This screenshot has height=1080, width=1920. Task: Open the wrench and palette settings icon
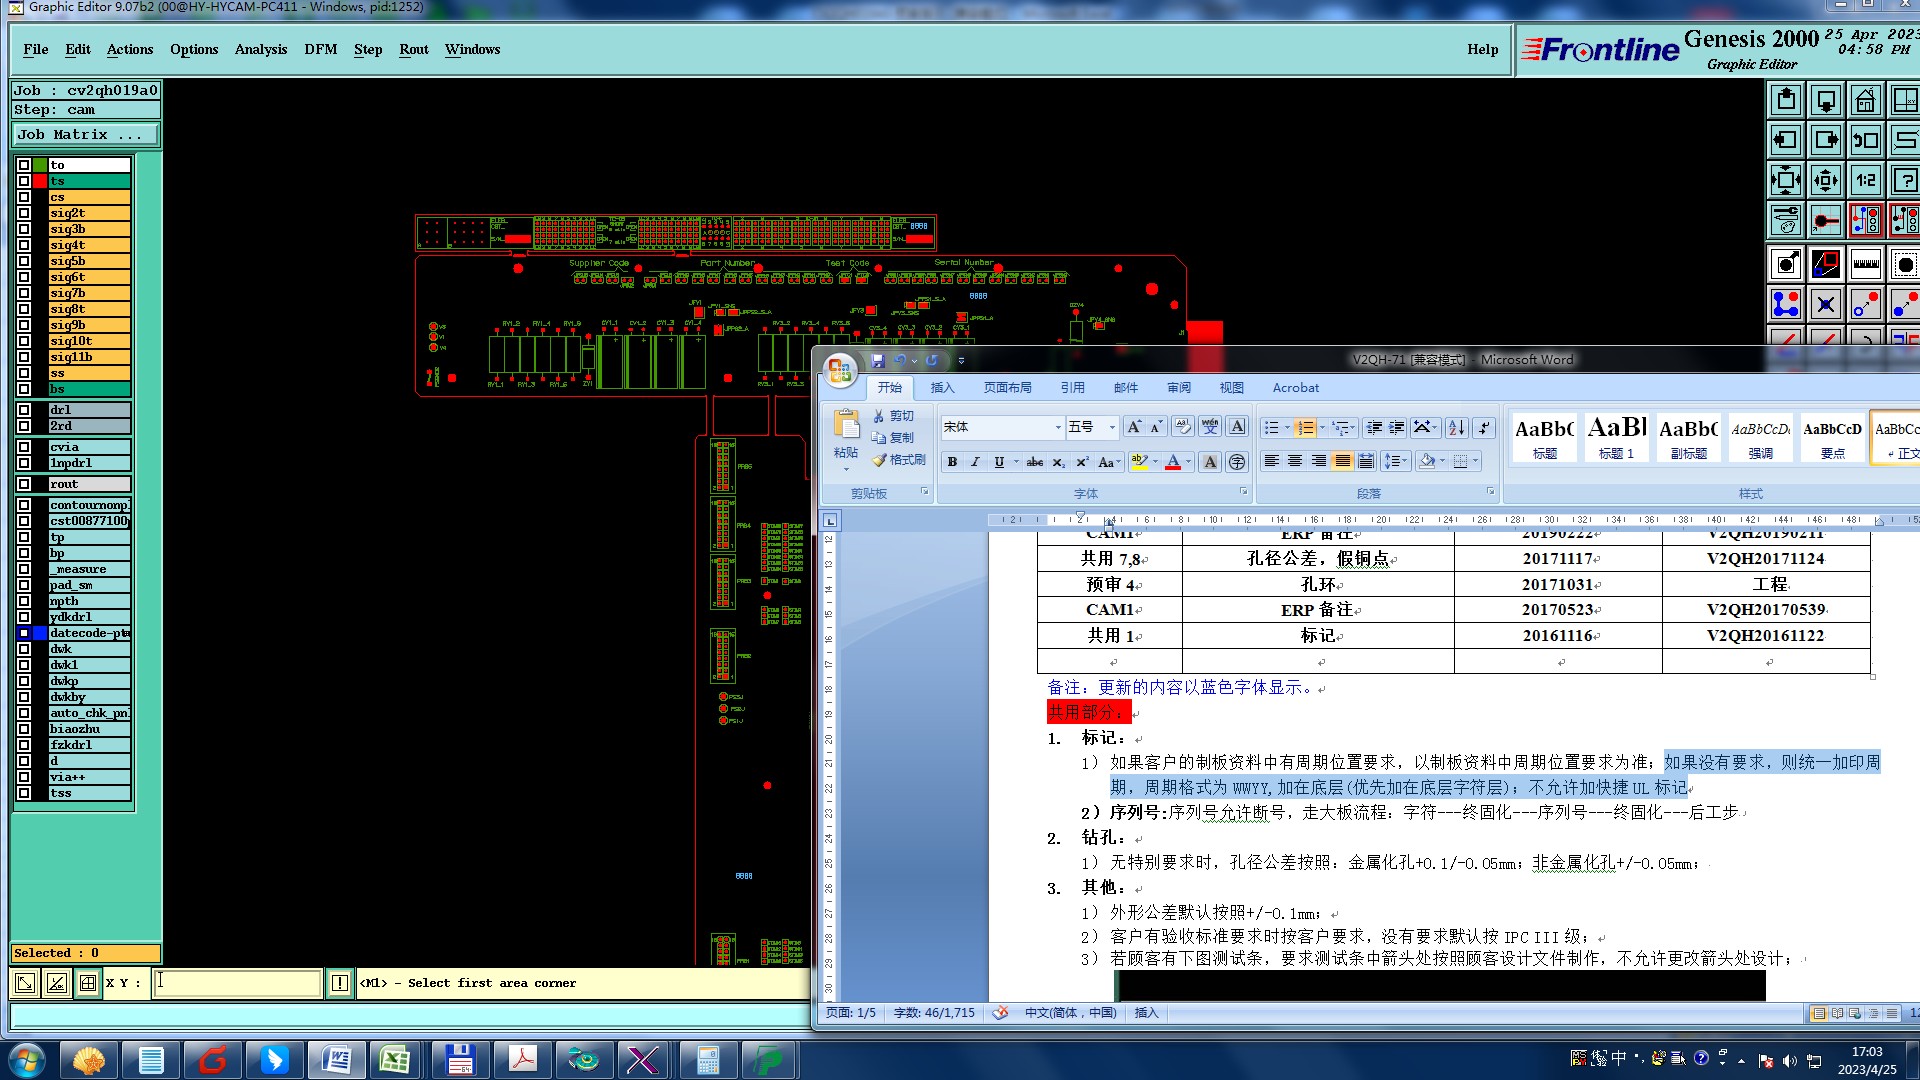[1786, 220]
